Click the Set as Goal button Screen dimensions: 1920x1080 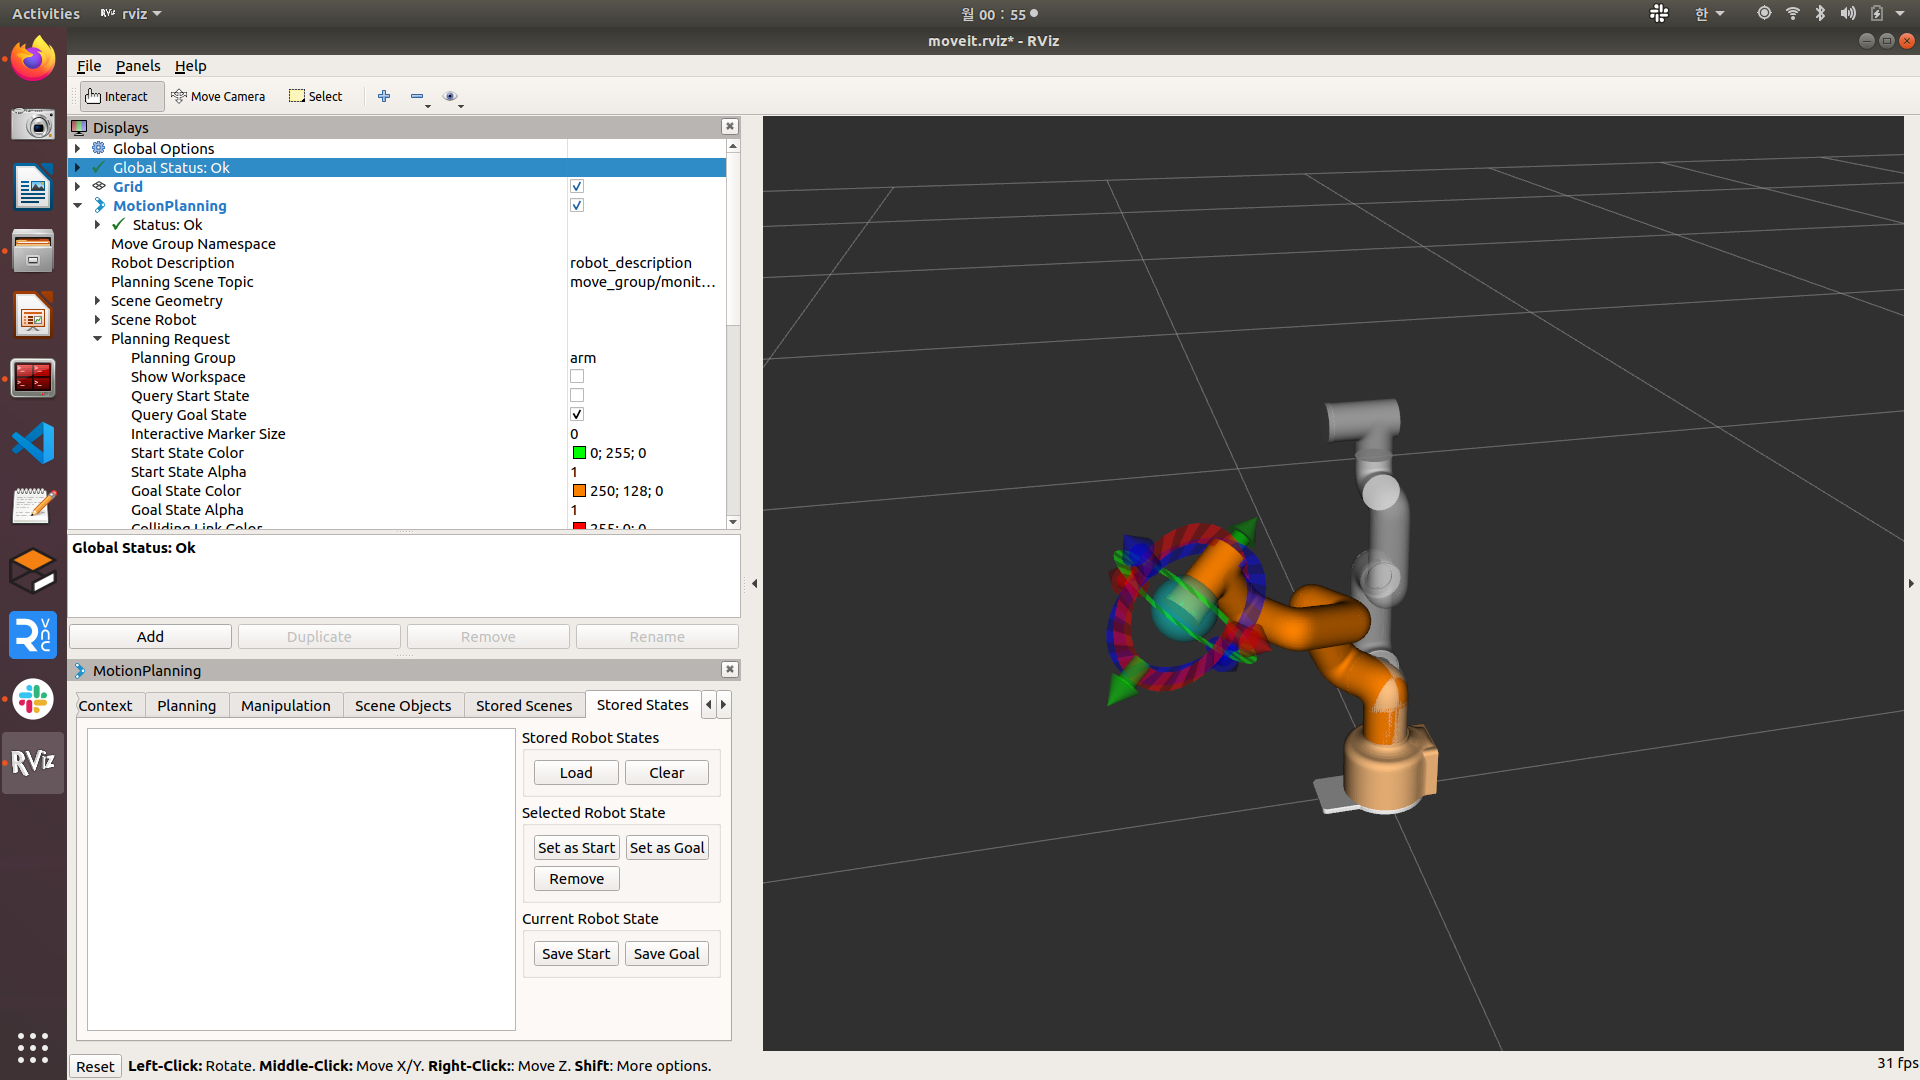point(667,847)
